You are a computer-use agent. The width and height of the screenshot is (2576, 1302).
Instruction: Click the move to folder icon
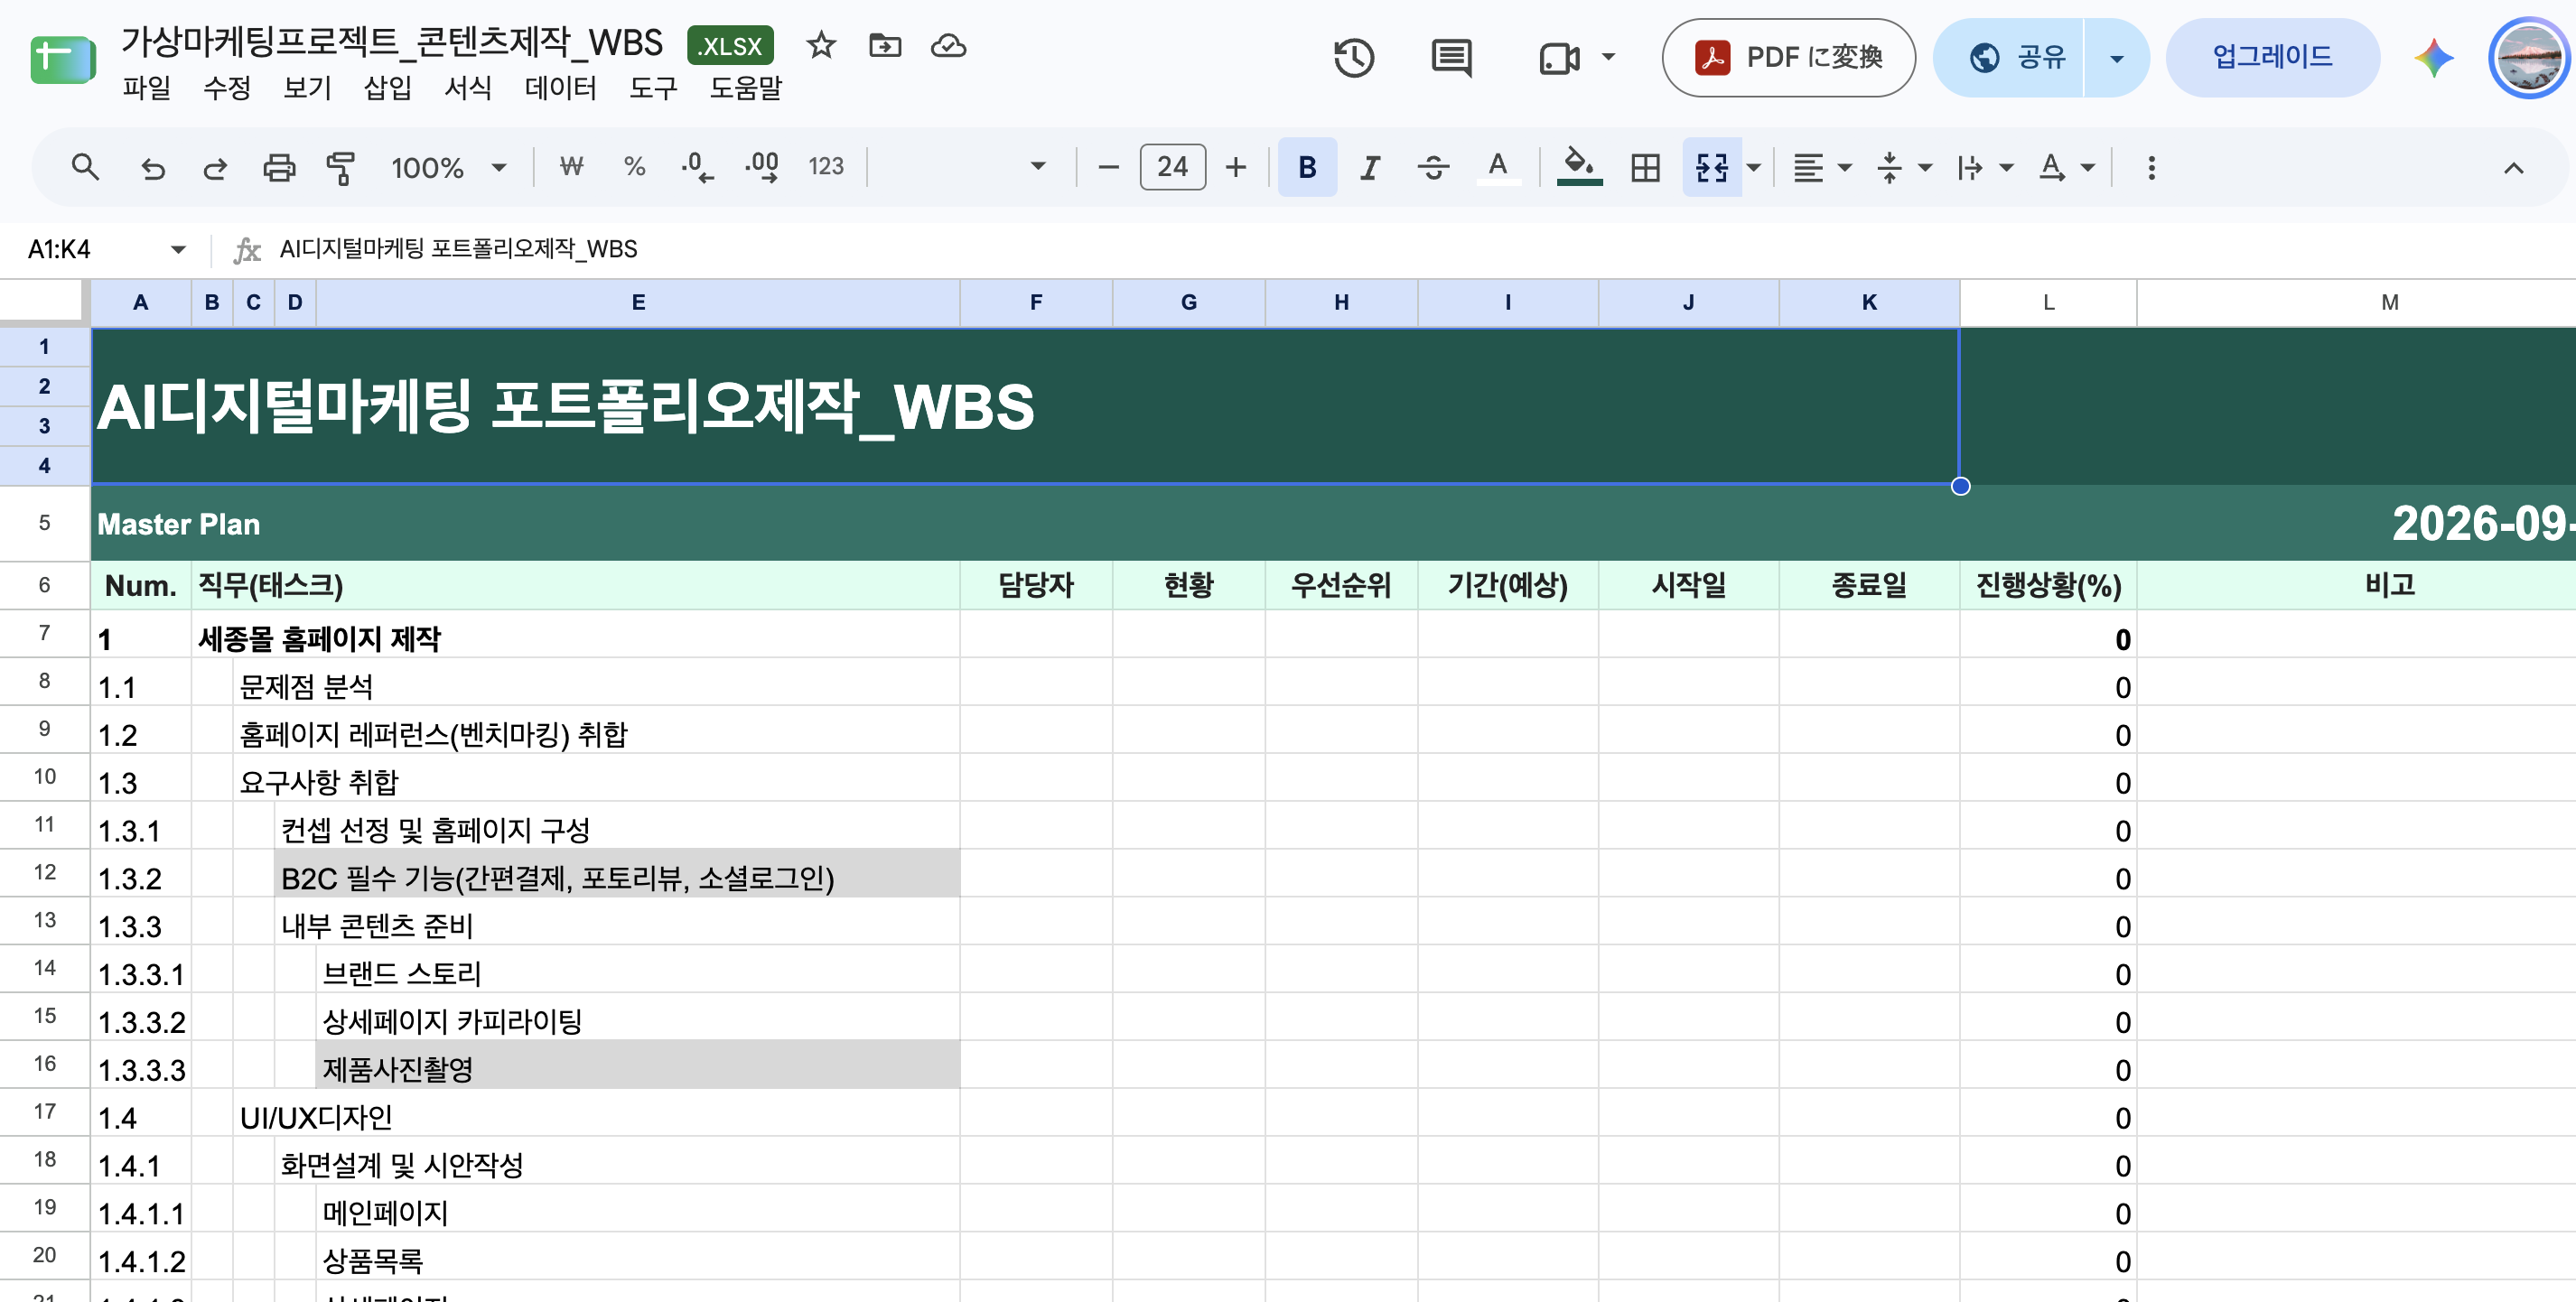(885, 45)
